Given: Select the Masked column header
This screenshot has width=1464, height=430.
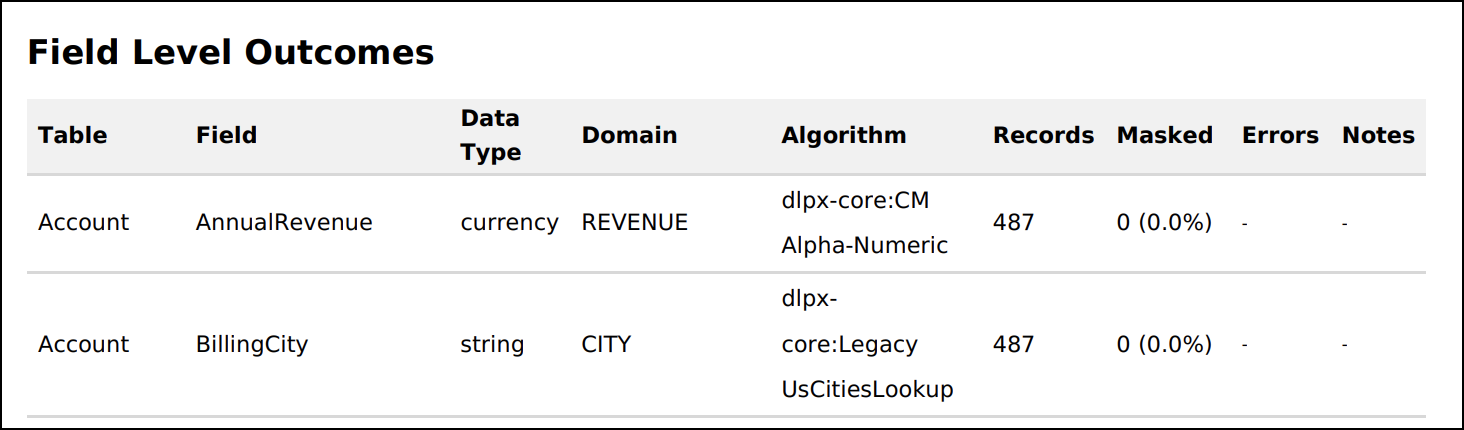Looking at the screenshot, I should pos(1164,135).
